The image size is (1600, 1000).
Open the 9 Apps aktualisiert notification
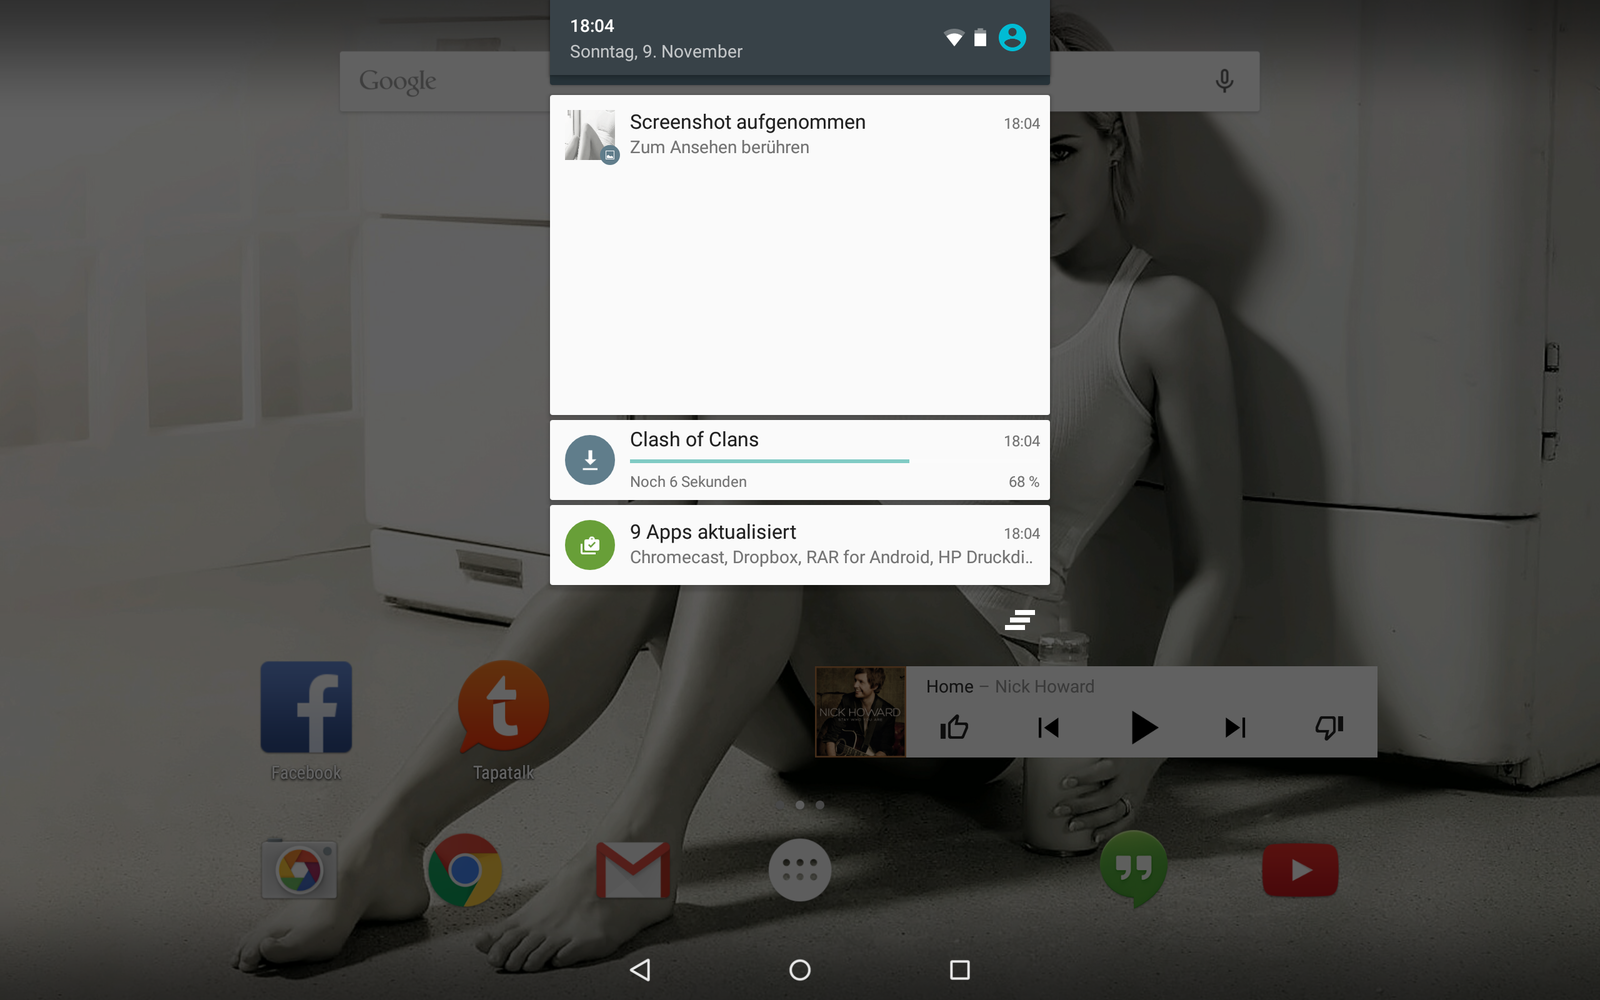point(799,545)
